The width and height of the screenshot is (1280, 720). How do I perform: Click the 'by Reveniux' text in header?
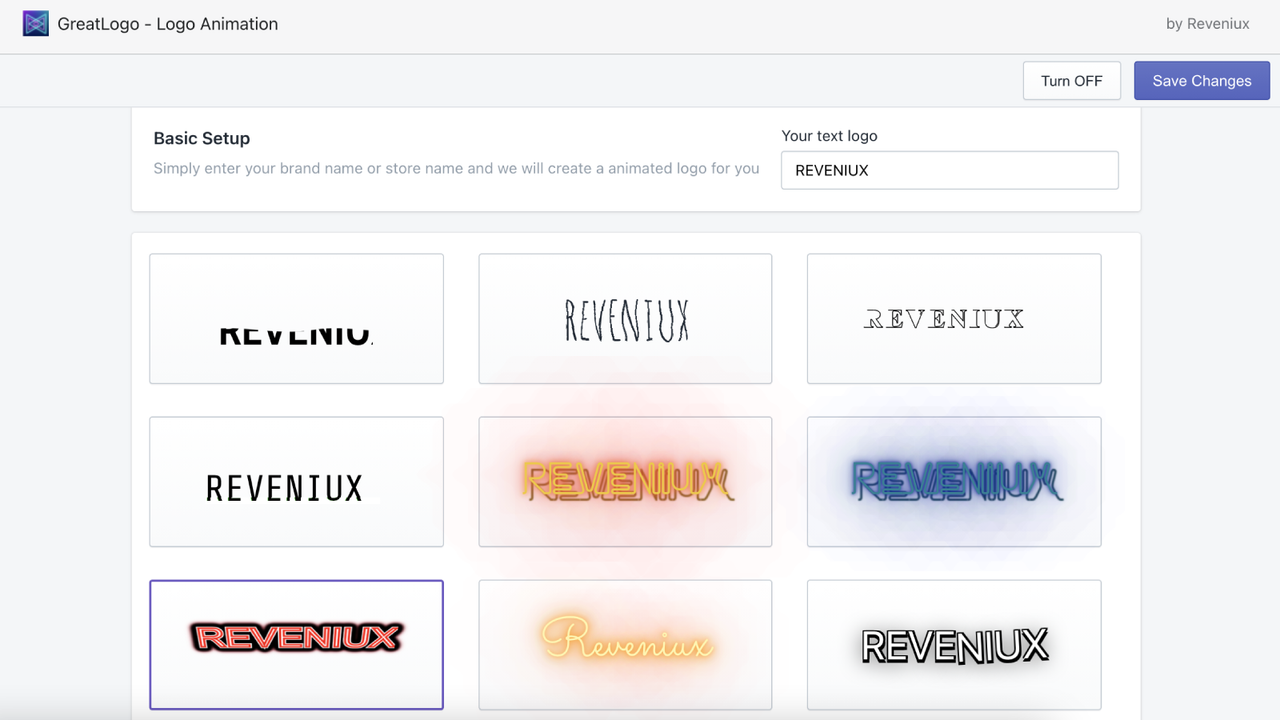(x=1207, y=24)
